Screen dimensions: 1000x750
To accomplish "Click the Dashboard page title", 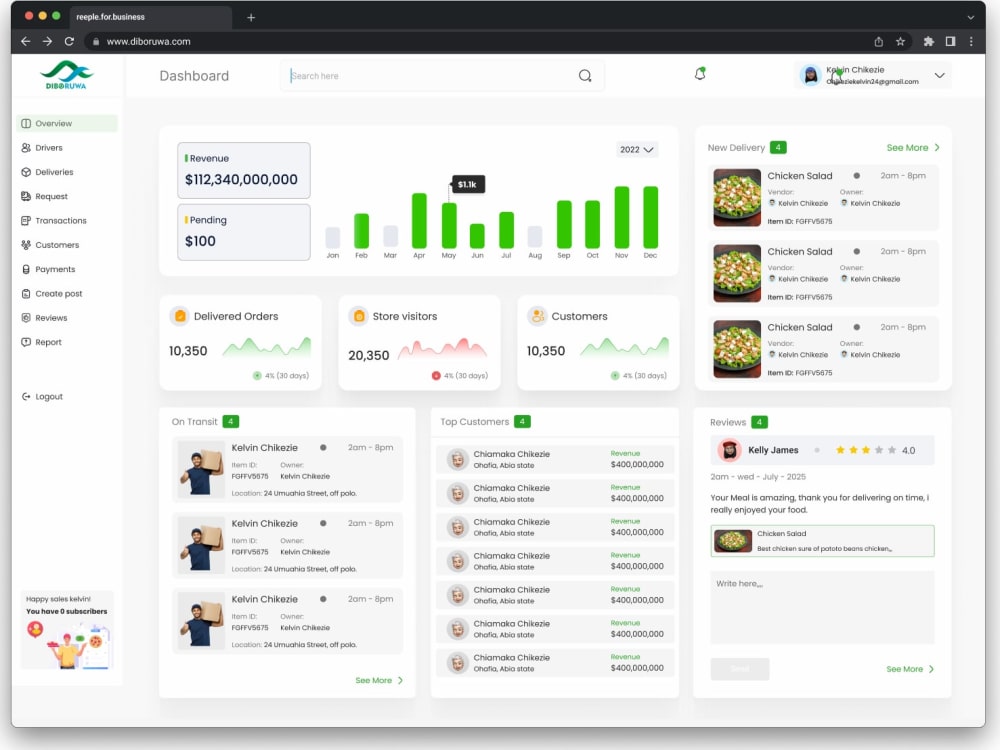I will (194, 76).
